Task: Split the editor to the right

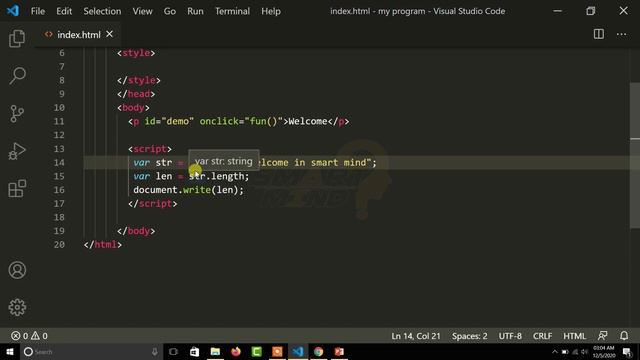Action: tap(598, 34)
